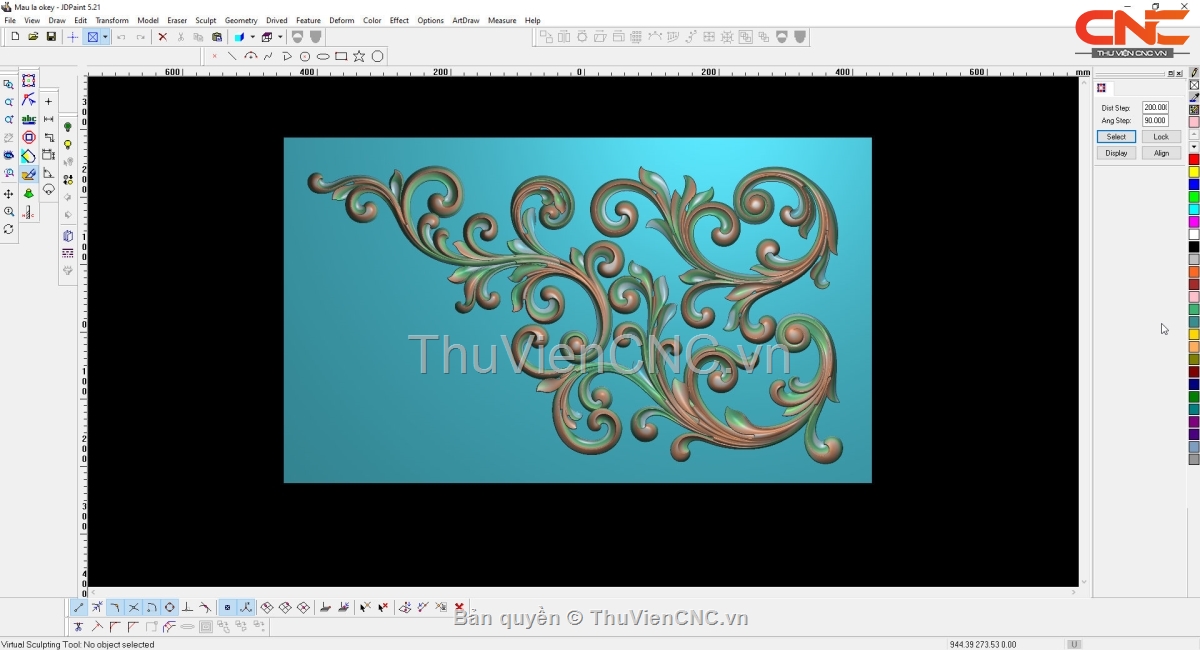Open the Sculpt menu

click(205, 20)
